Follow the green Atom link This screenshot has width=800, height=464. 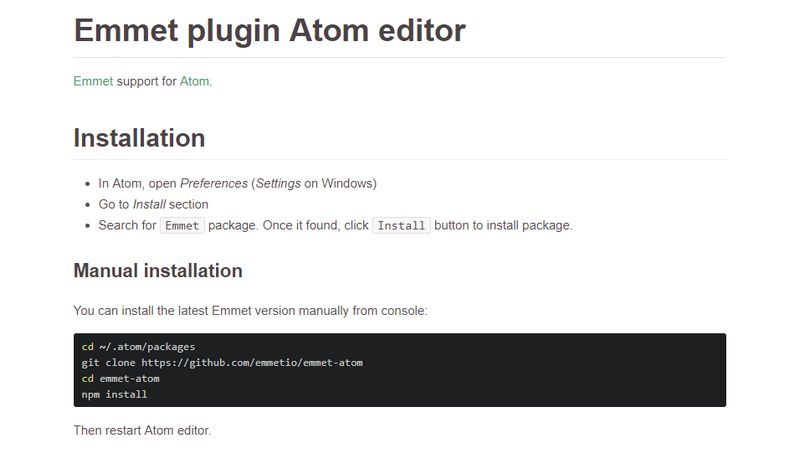[194, 81]
